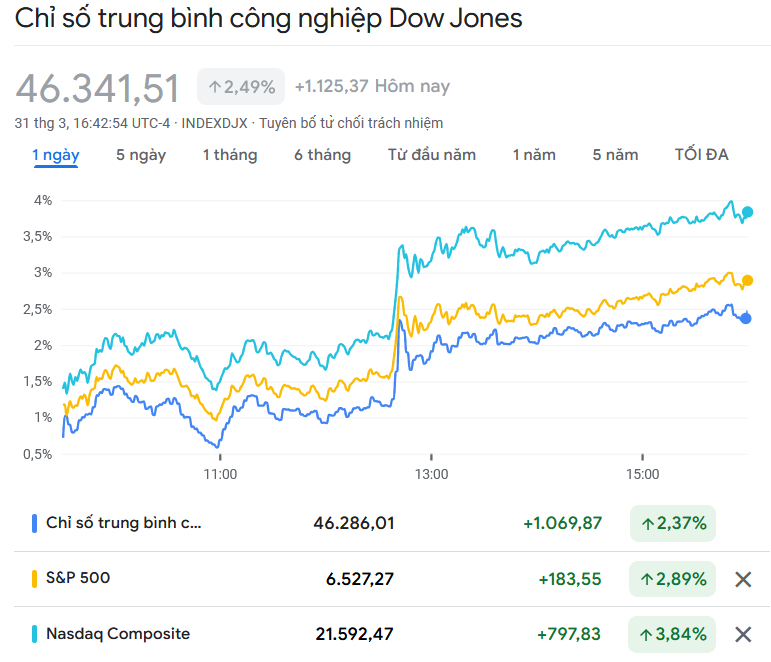Image resolution: width=771 pixels, height=662 pixels.
Task: Show the "1 tháng" chart range
Action: pos(230,155)
